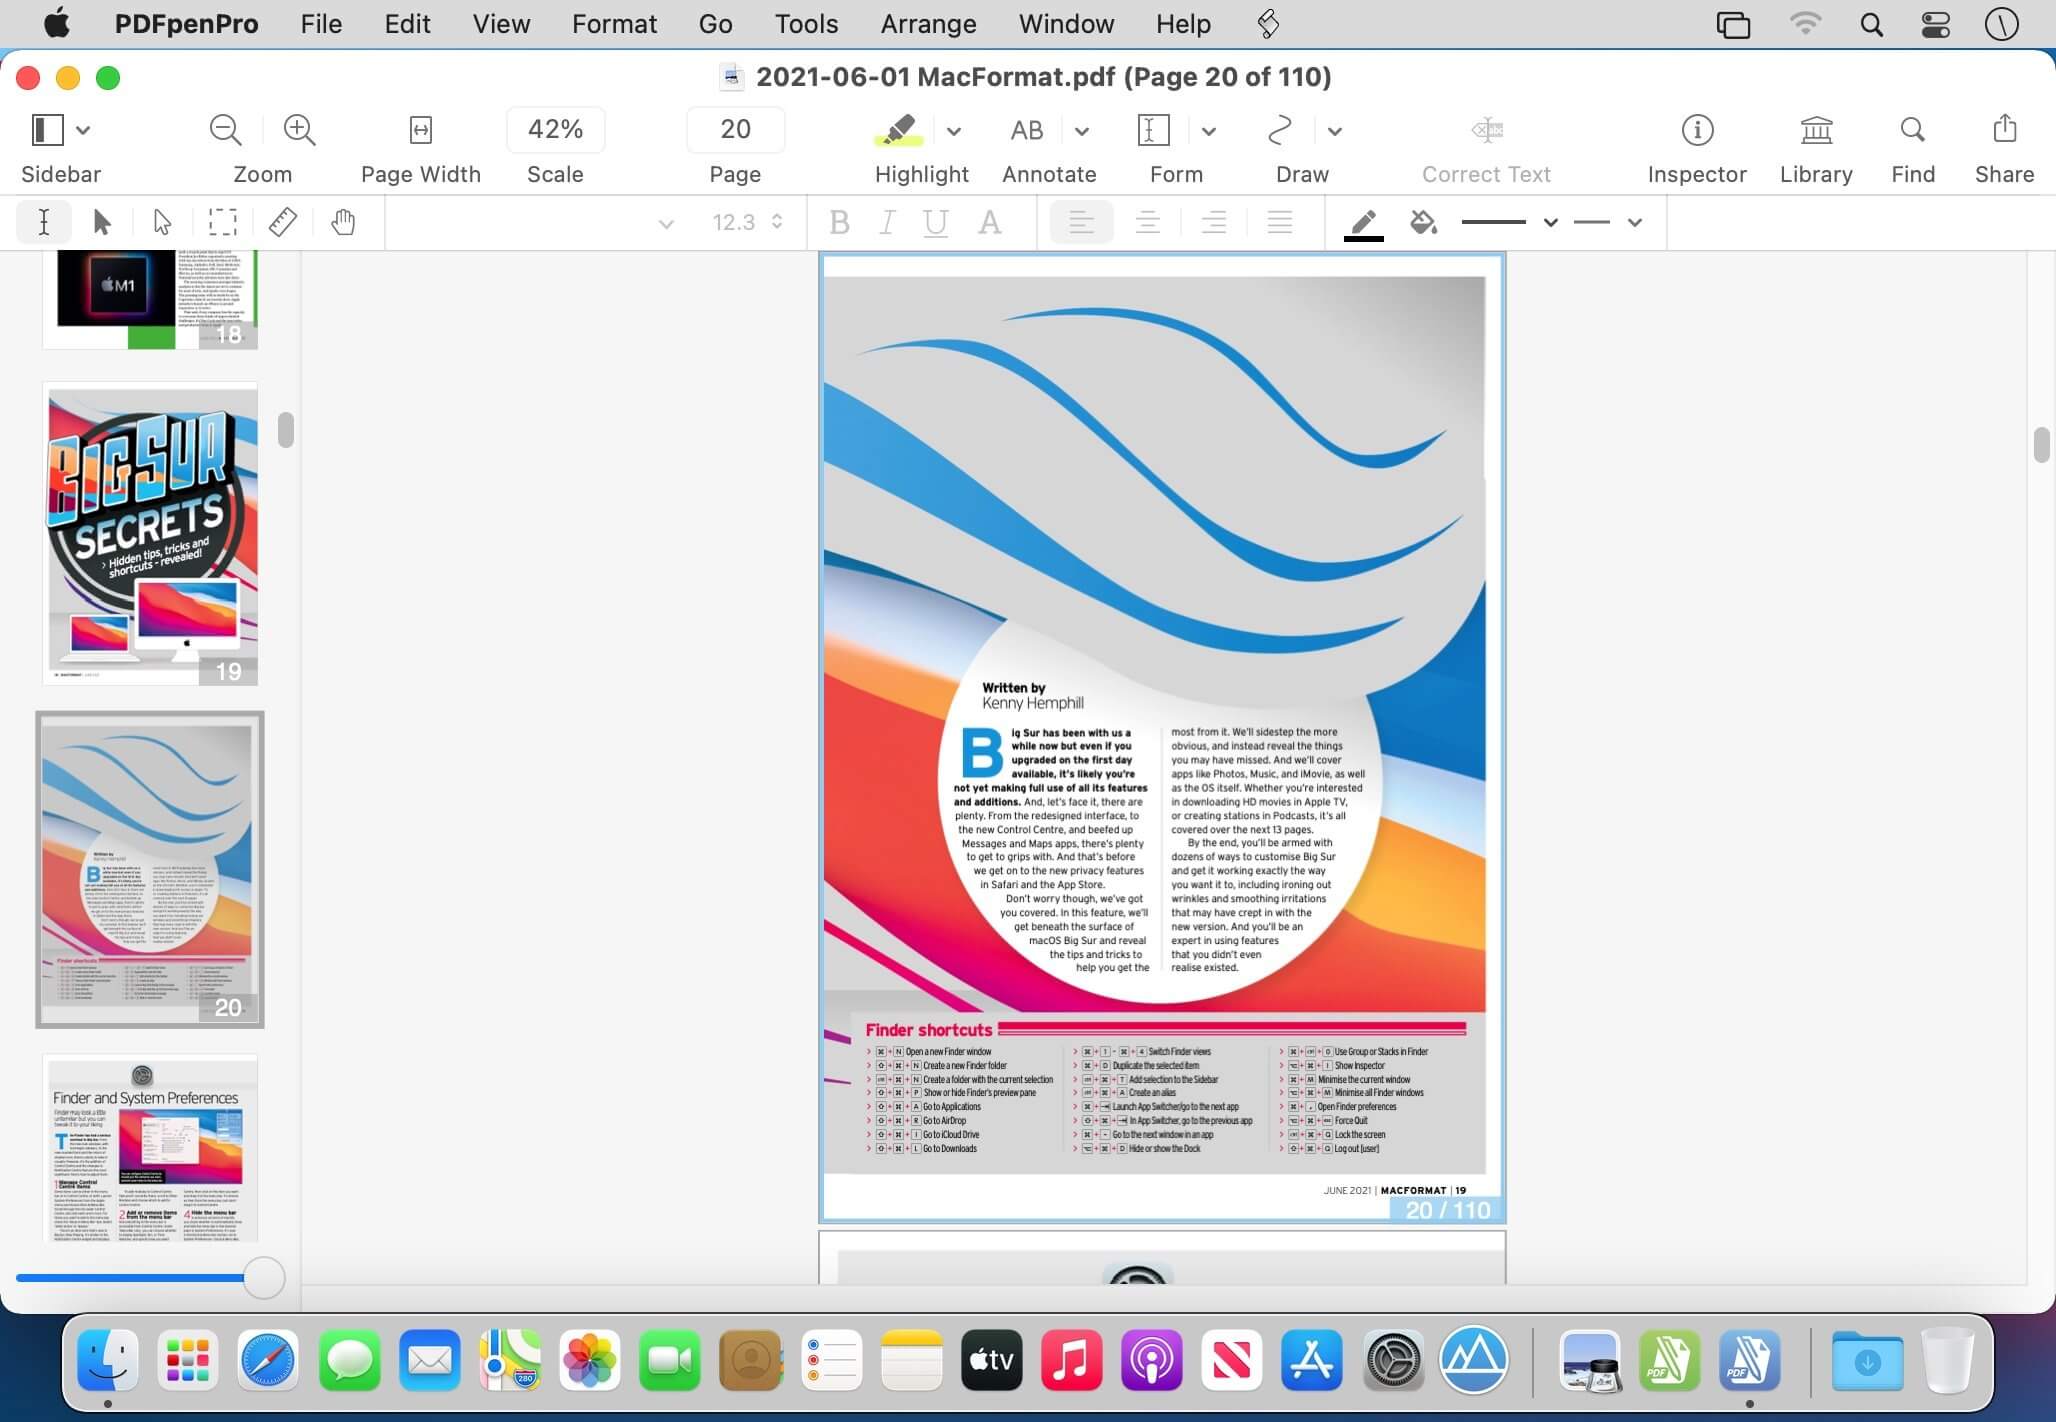Image resolution: width=2056 pixels, height=1422 pixels.
Task: Open the text color button
Action: pyautogui.click(x=990, y=222)
